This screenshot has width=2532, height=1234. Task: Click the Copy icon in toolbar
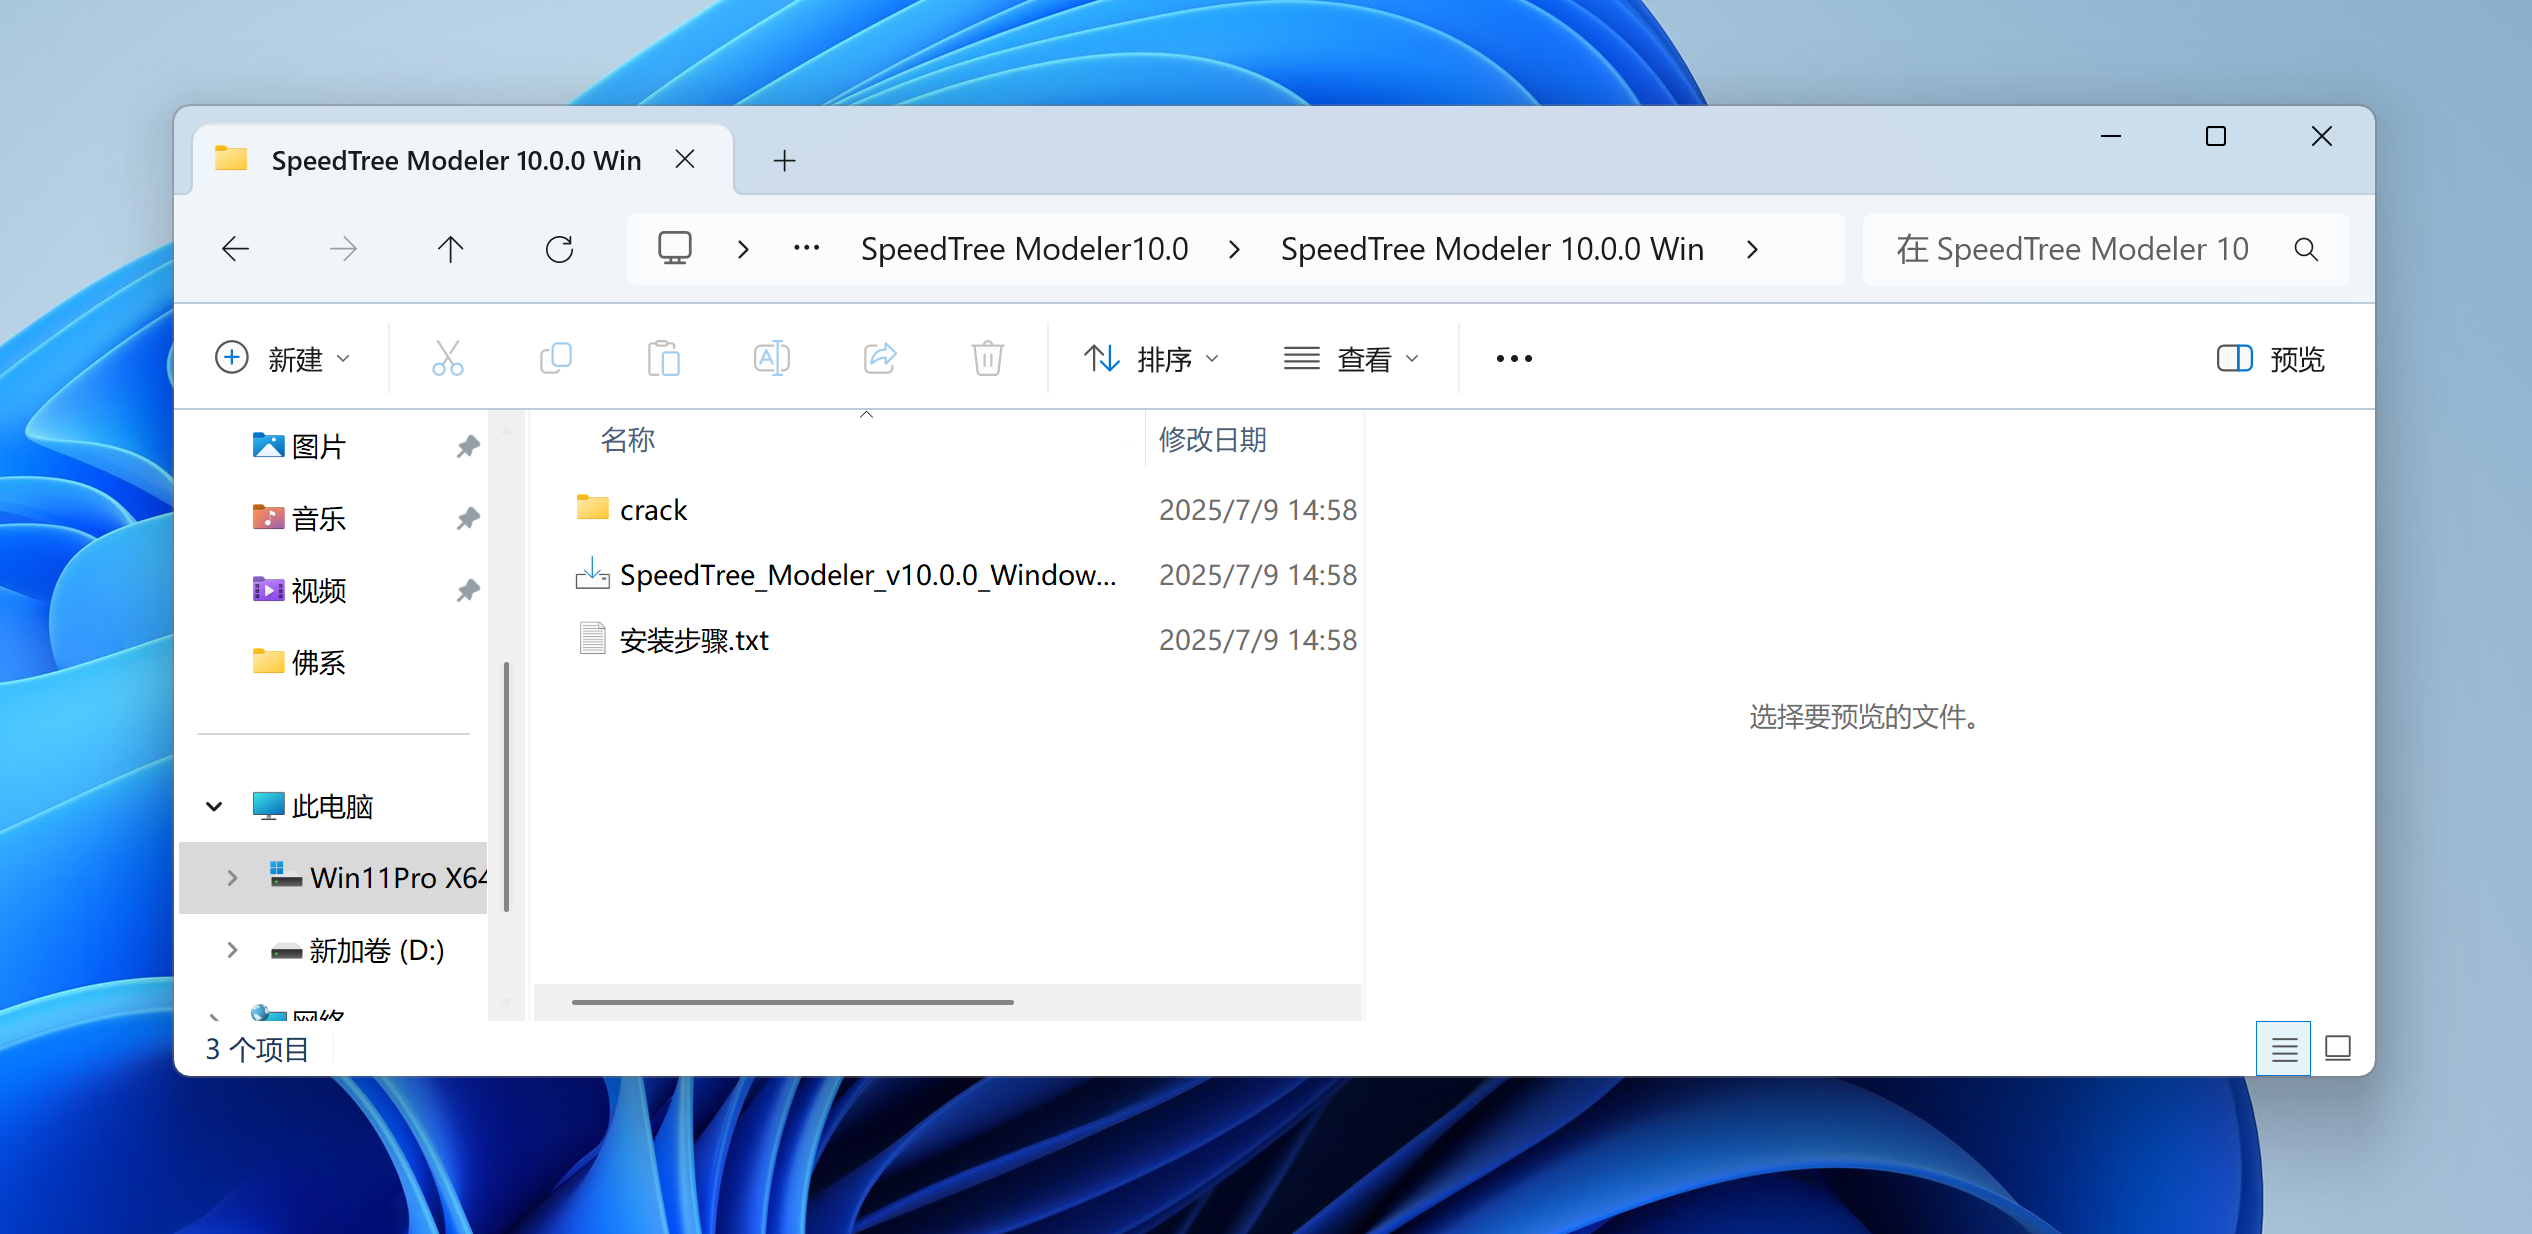point(555,358)
